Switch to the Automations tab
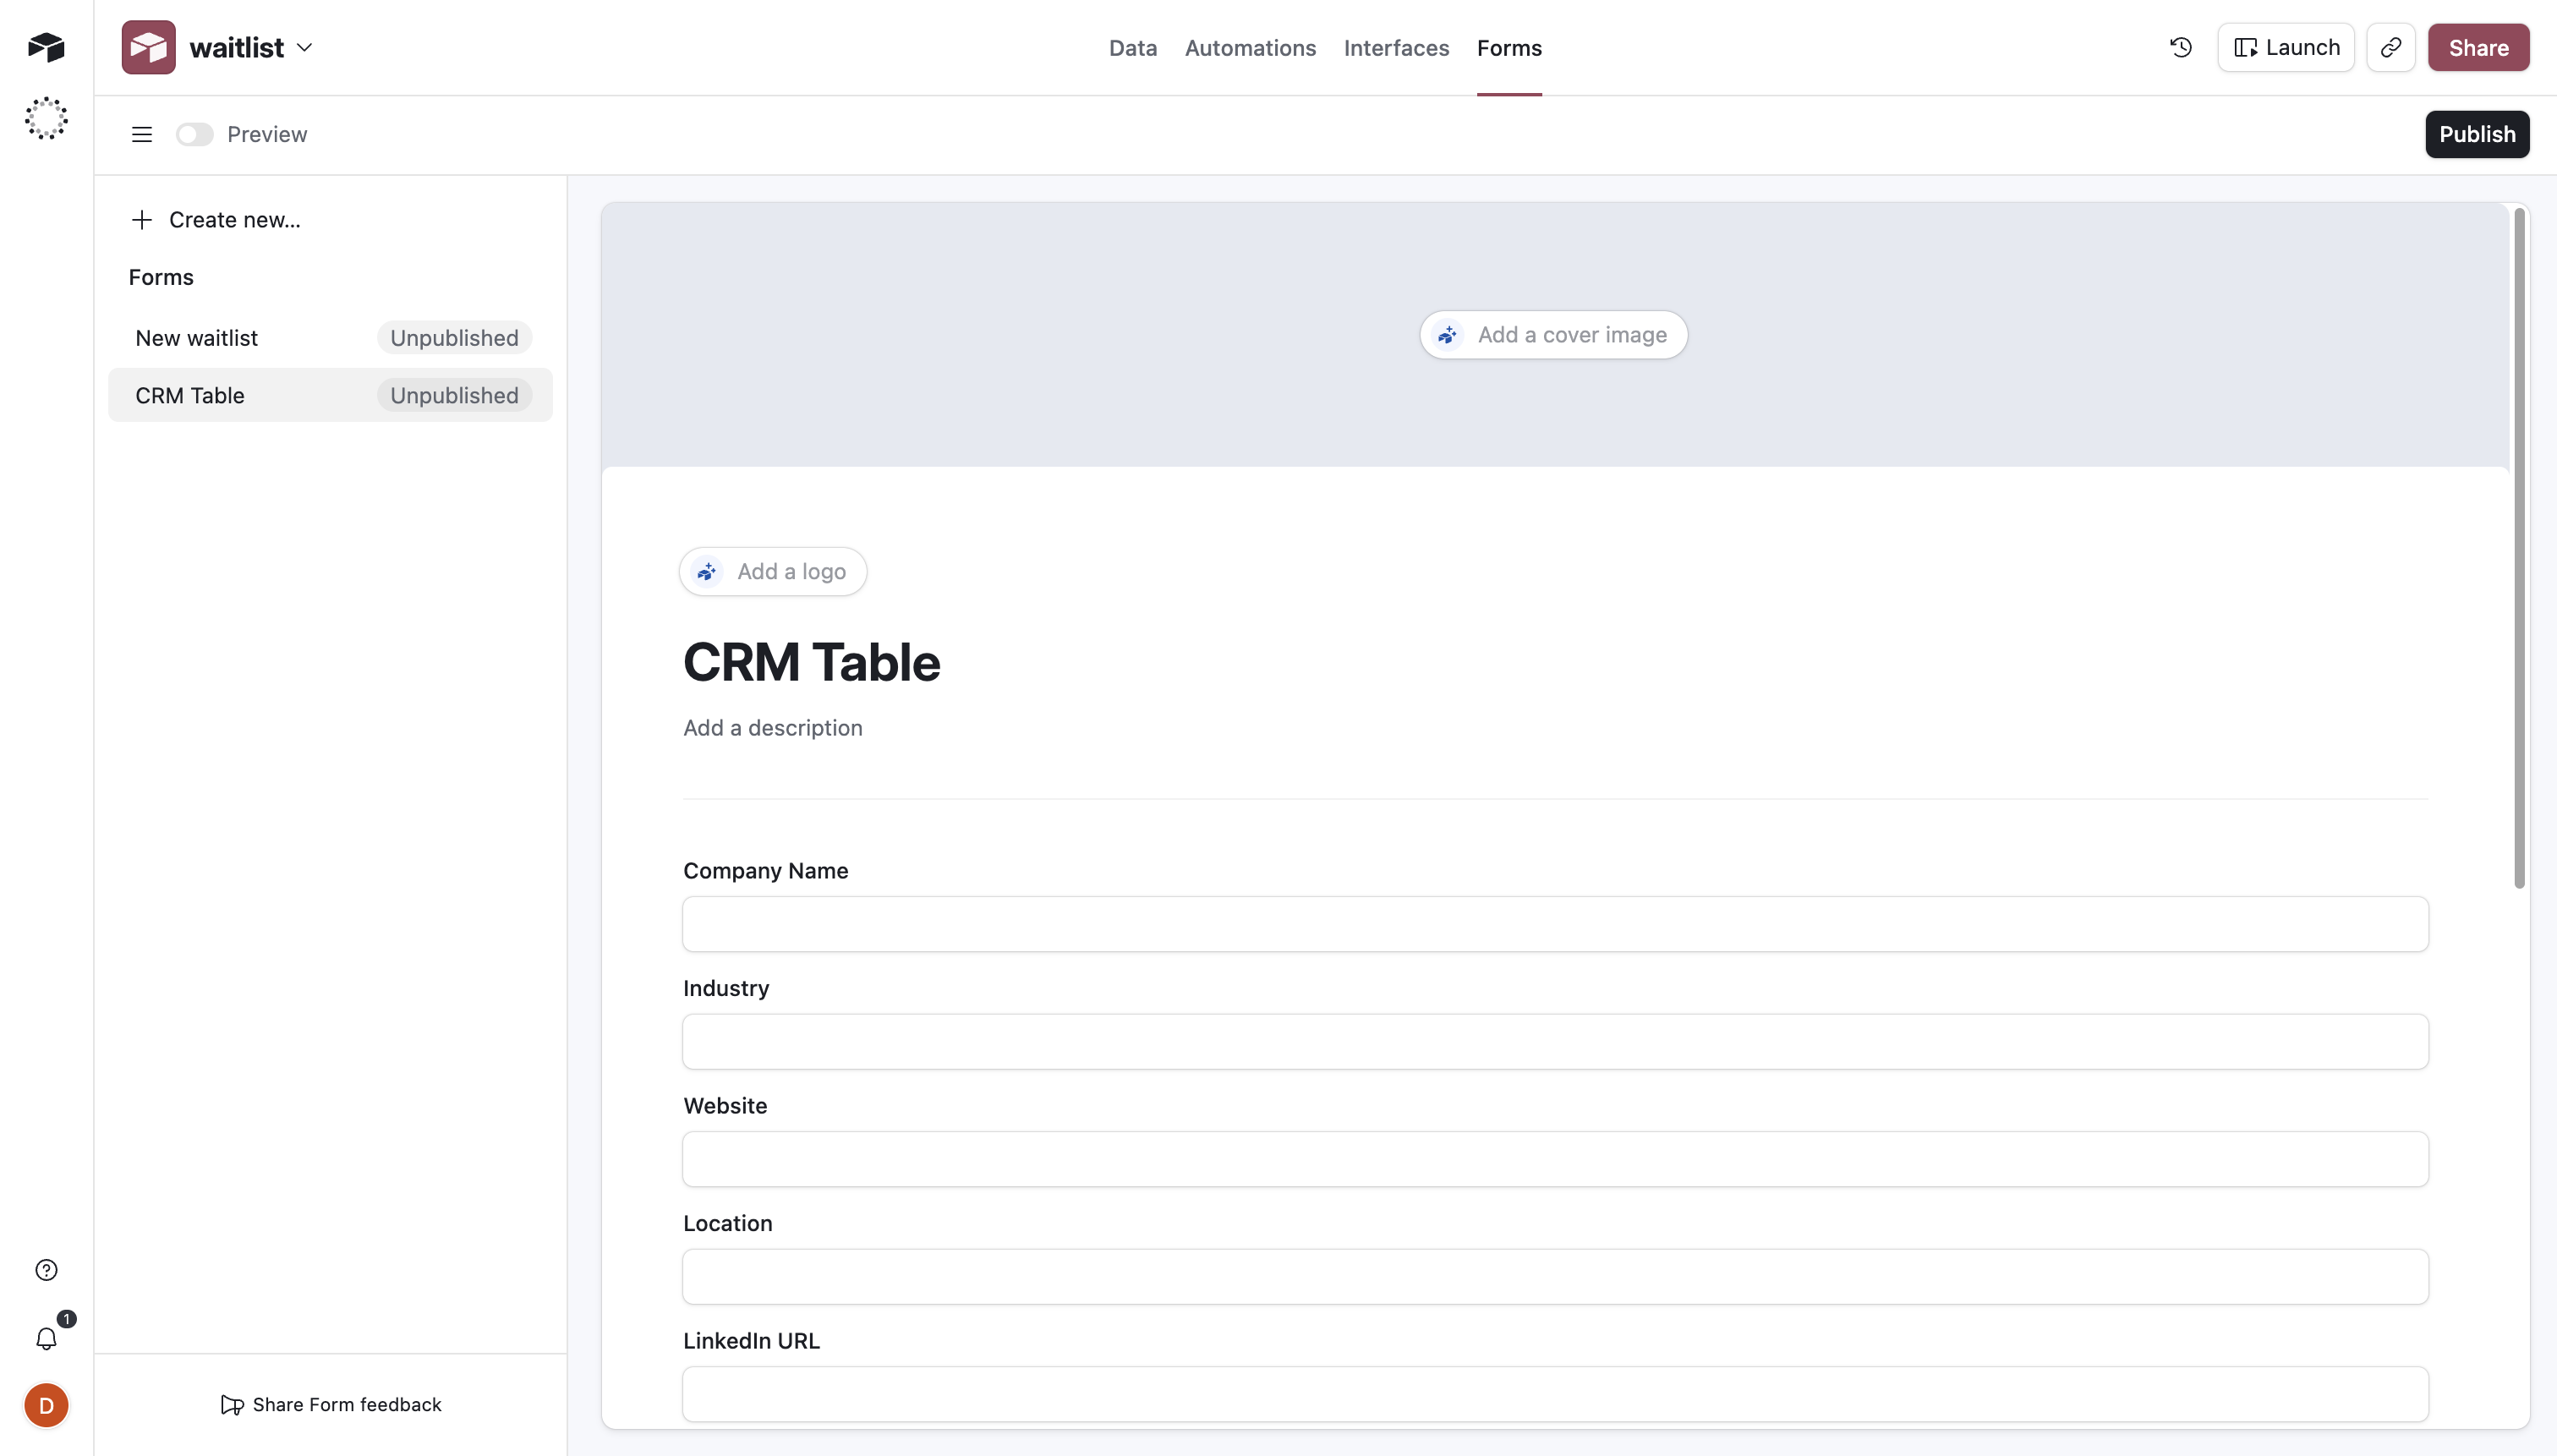Screen dimensions: 2557x1456 click(x=1250, y=47)
